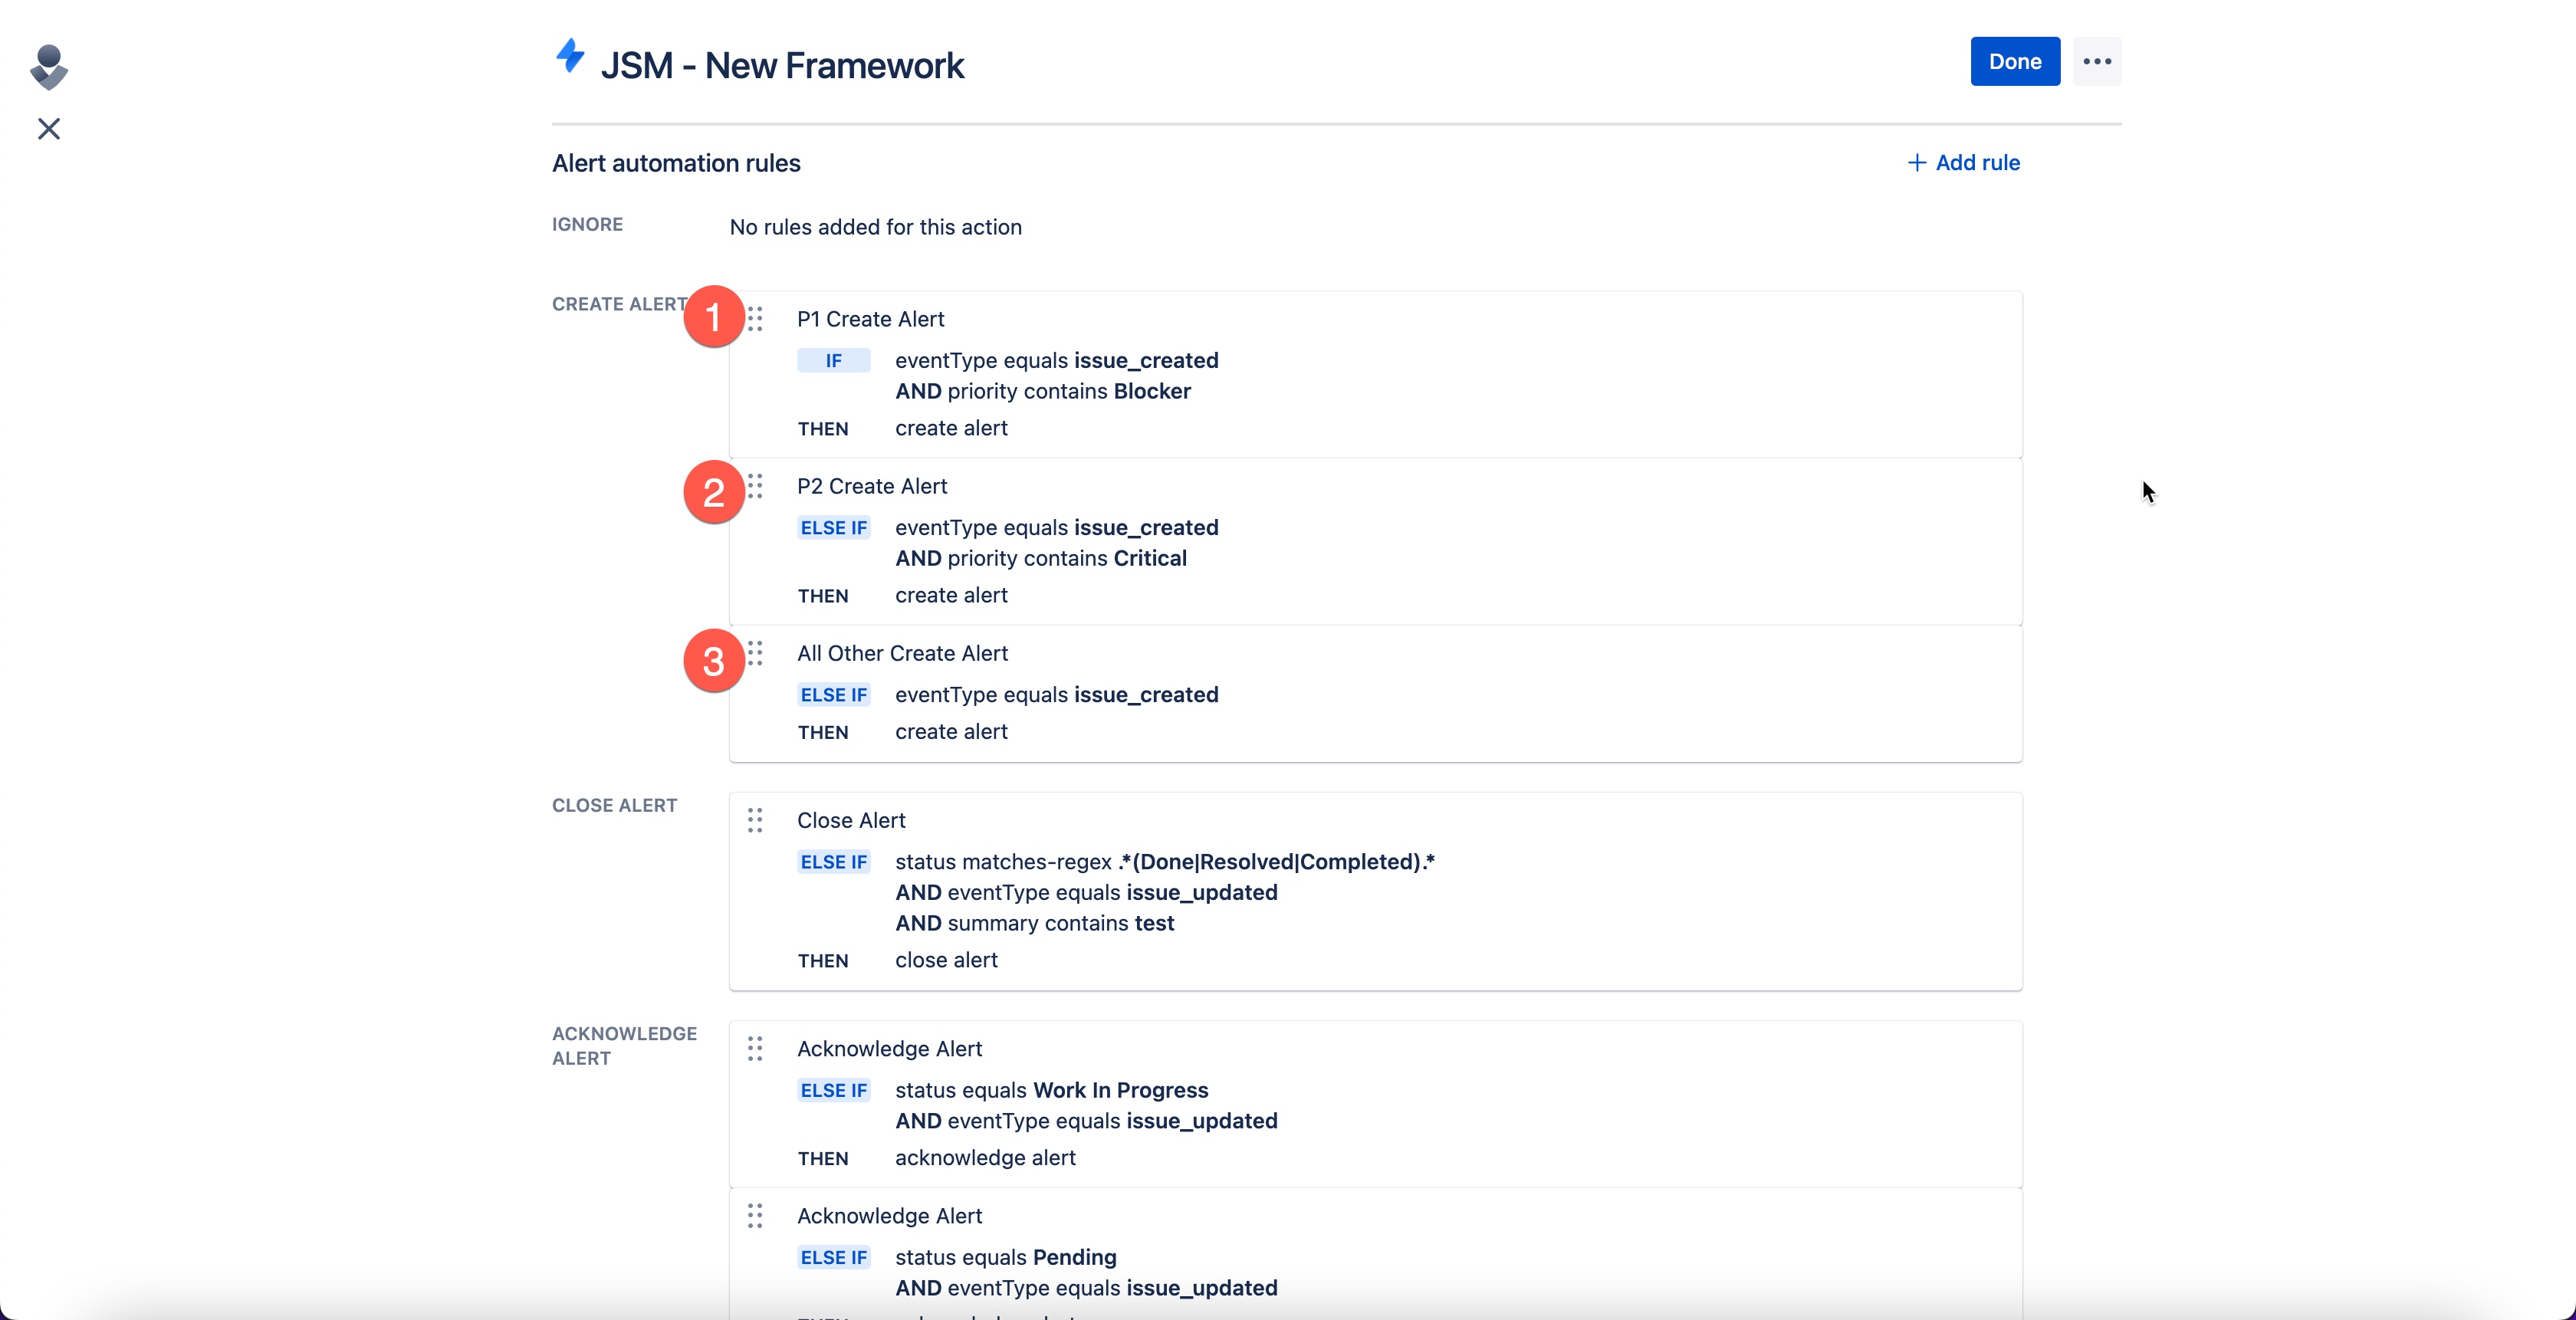Click the red badge numbered 3
The image size is (2576, 1320).
click(x=712, y=660)
